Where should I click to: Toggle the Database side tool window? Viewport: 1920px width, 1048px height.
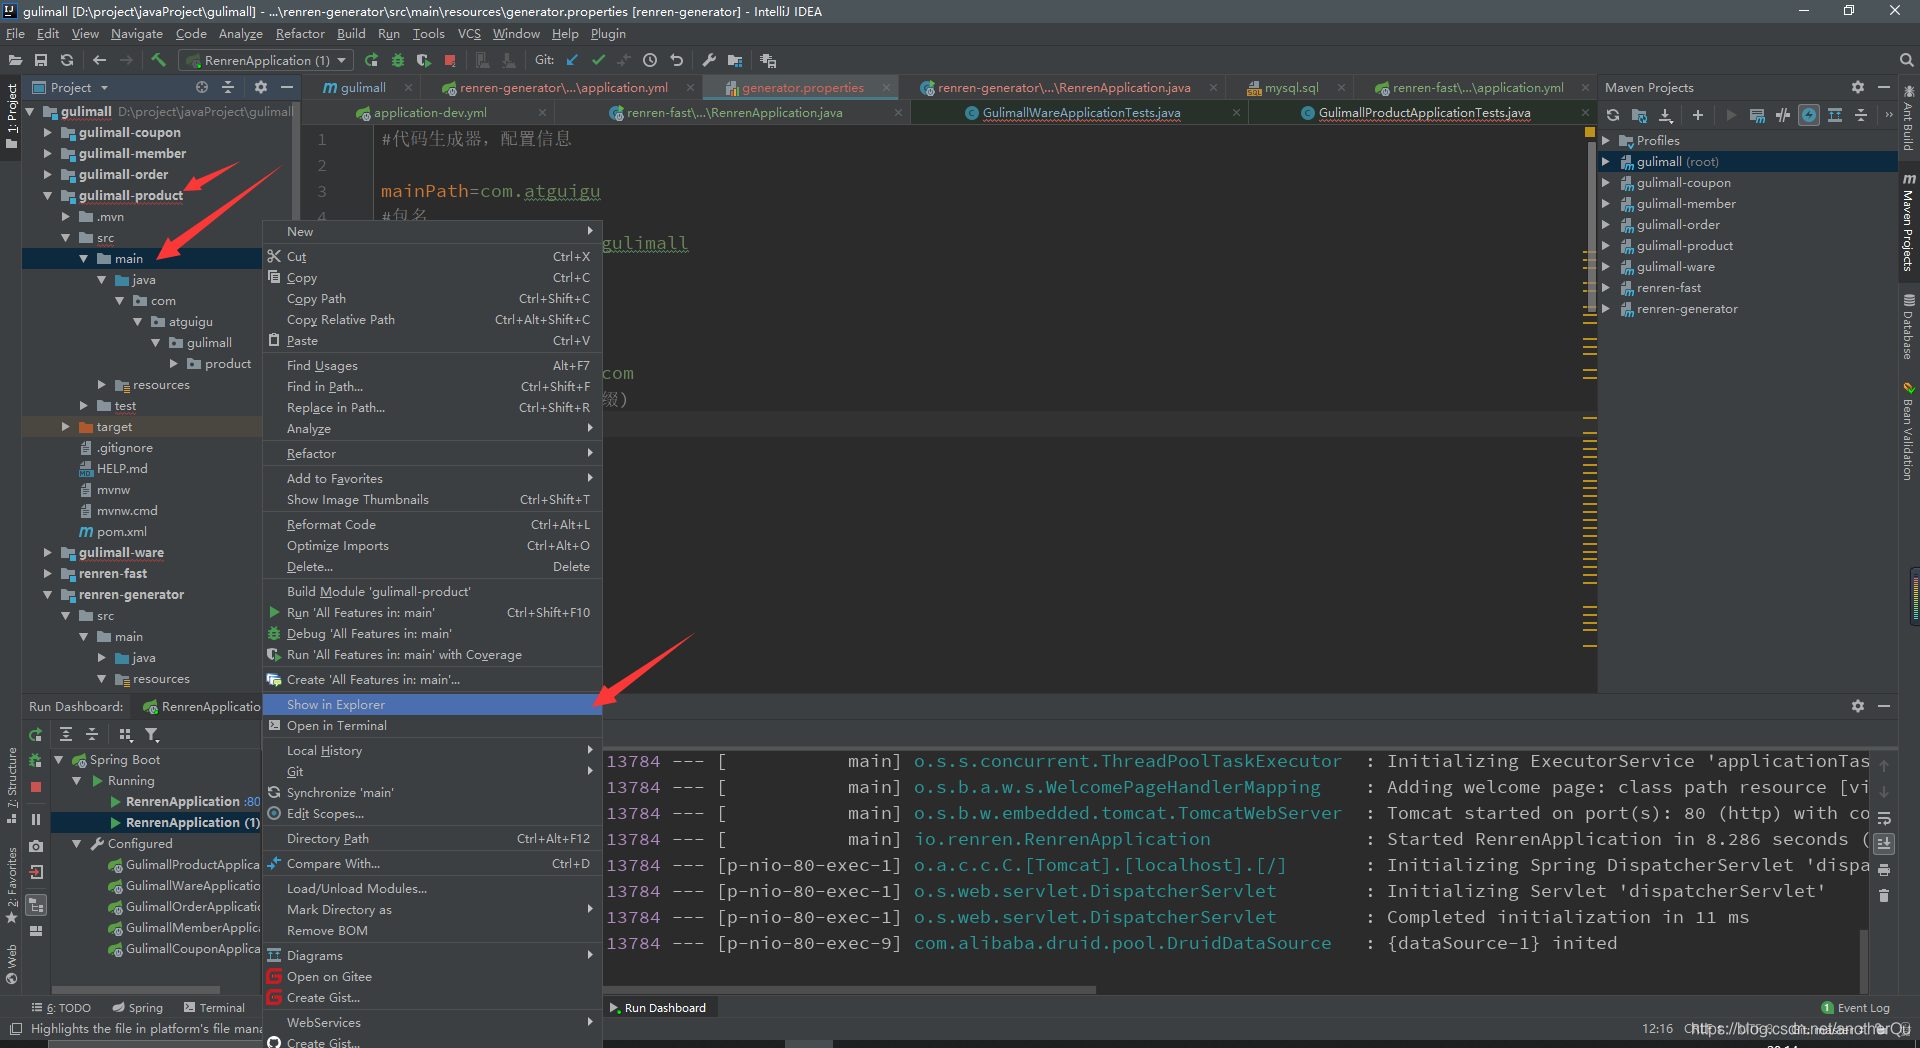(1908, 326)
